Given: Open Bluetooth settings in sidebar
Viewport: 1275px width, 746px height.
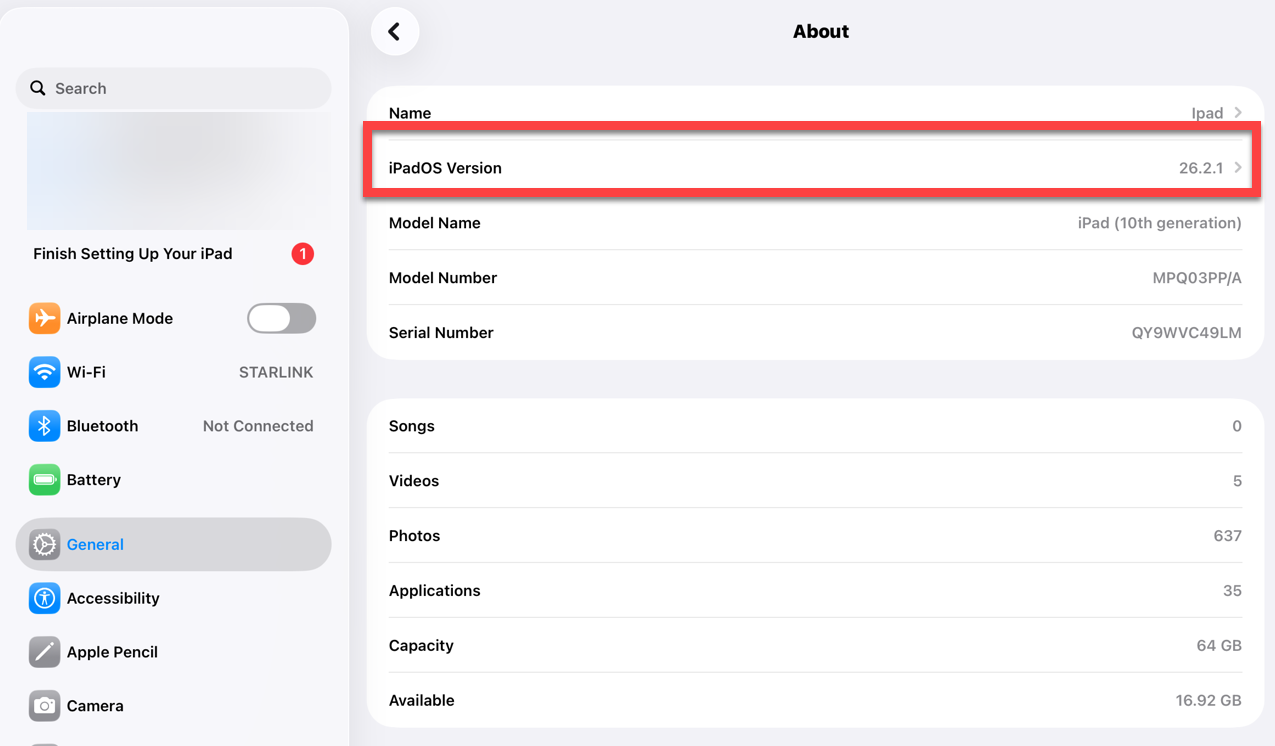Looking at the screenshot, I should click(x=174, y=426).
